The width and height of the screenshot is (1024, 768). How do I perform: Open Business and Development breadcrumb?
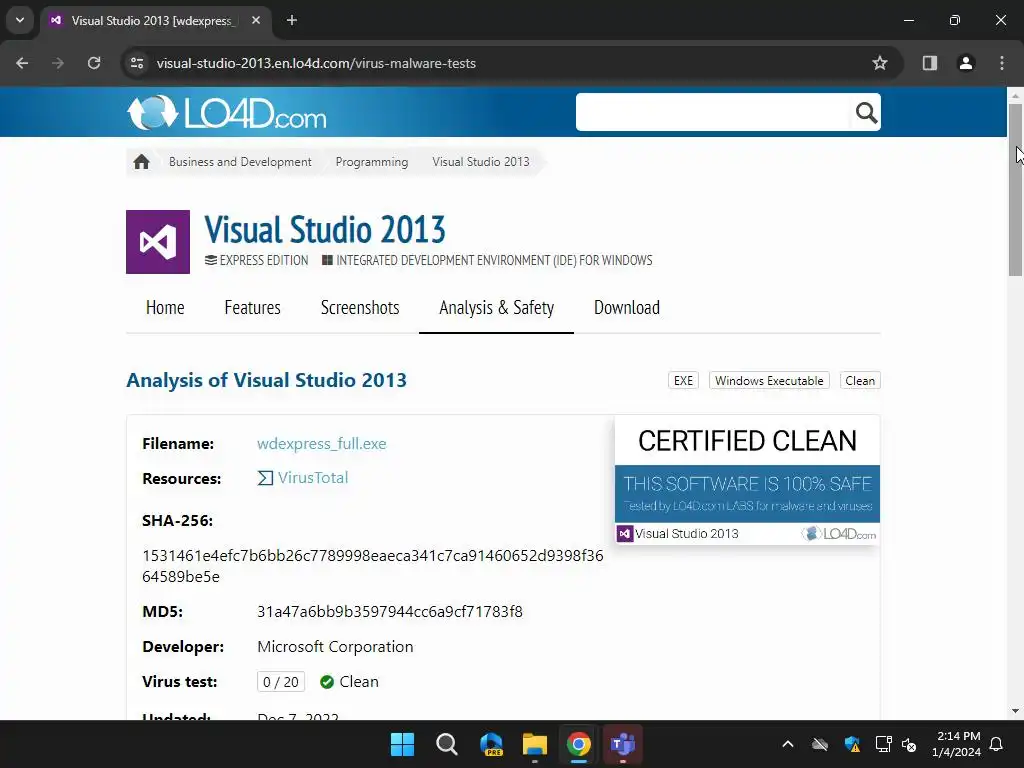(x=240, y=162)
